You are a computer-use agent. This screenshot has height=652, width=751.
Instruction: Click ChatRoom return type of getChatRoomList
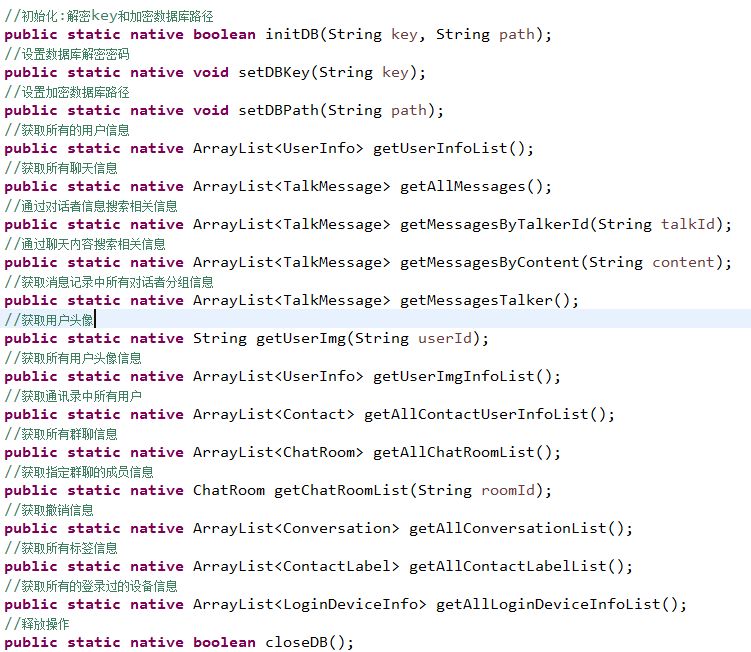[x=229, y=491]
